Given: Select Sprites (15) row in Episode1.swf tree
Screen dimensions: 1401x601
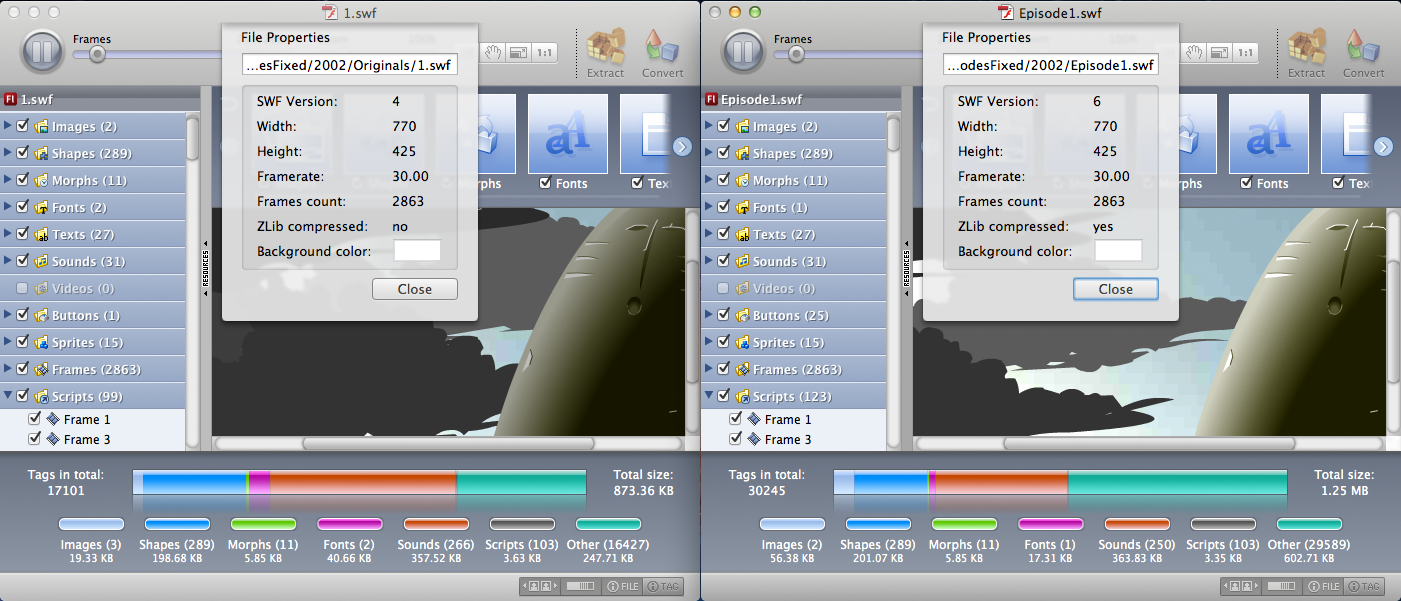Looking at the screenshot, I should tap(794, 343).
